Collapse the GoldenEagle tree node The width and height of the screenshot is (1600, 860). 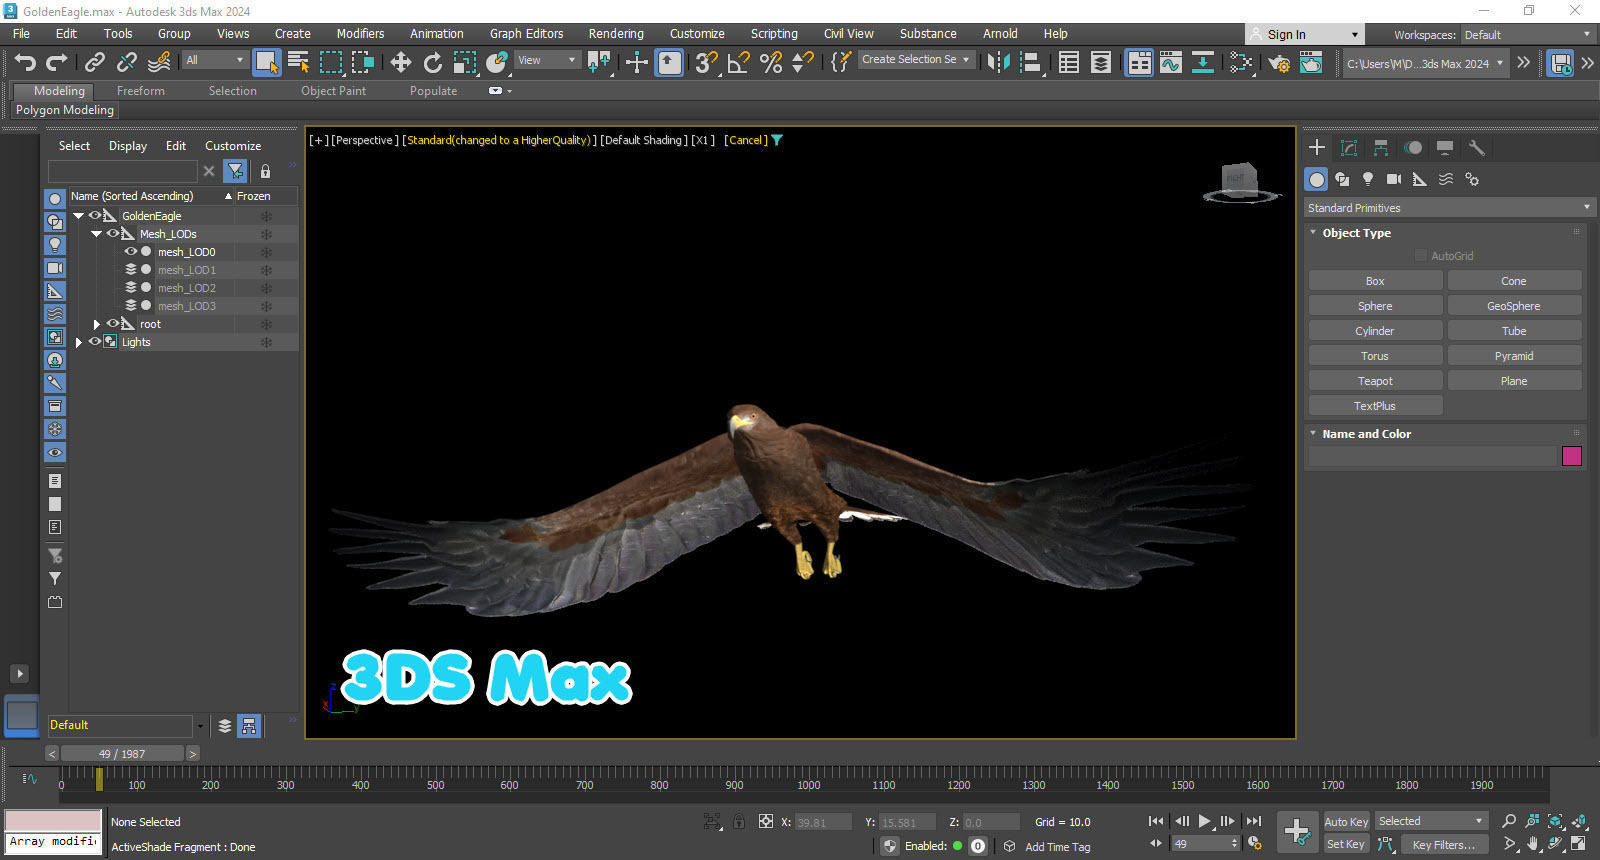pos(79,215)
